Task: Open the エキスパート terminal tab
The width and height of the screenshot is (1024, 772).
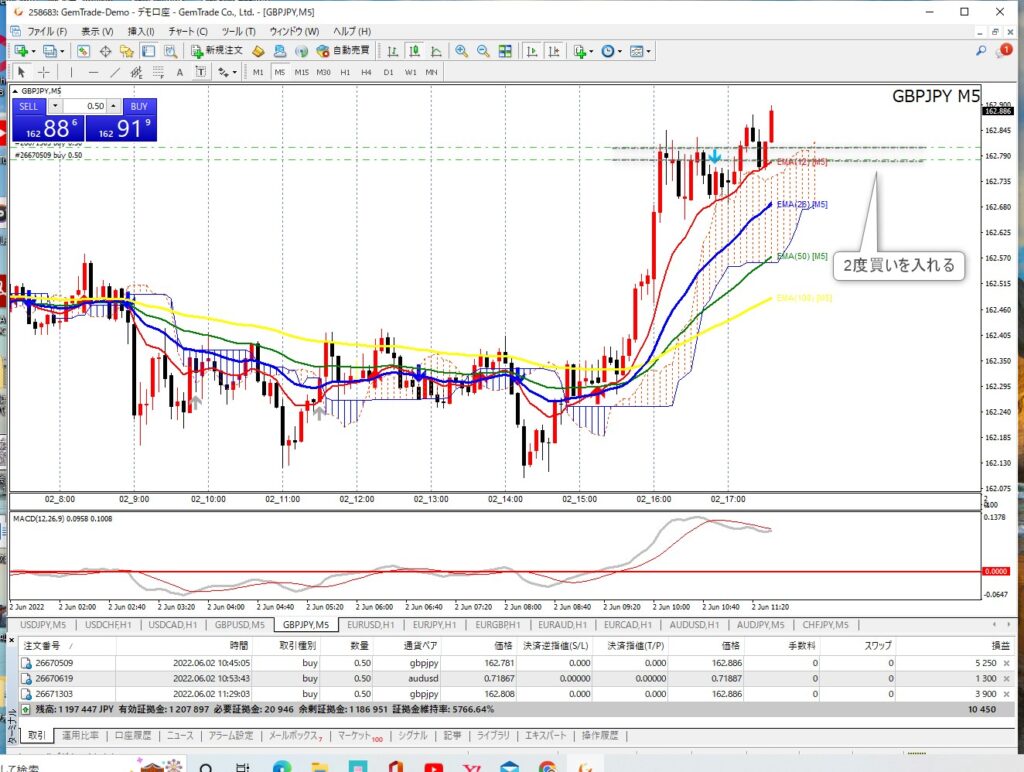Action: coord(546,735)
